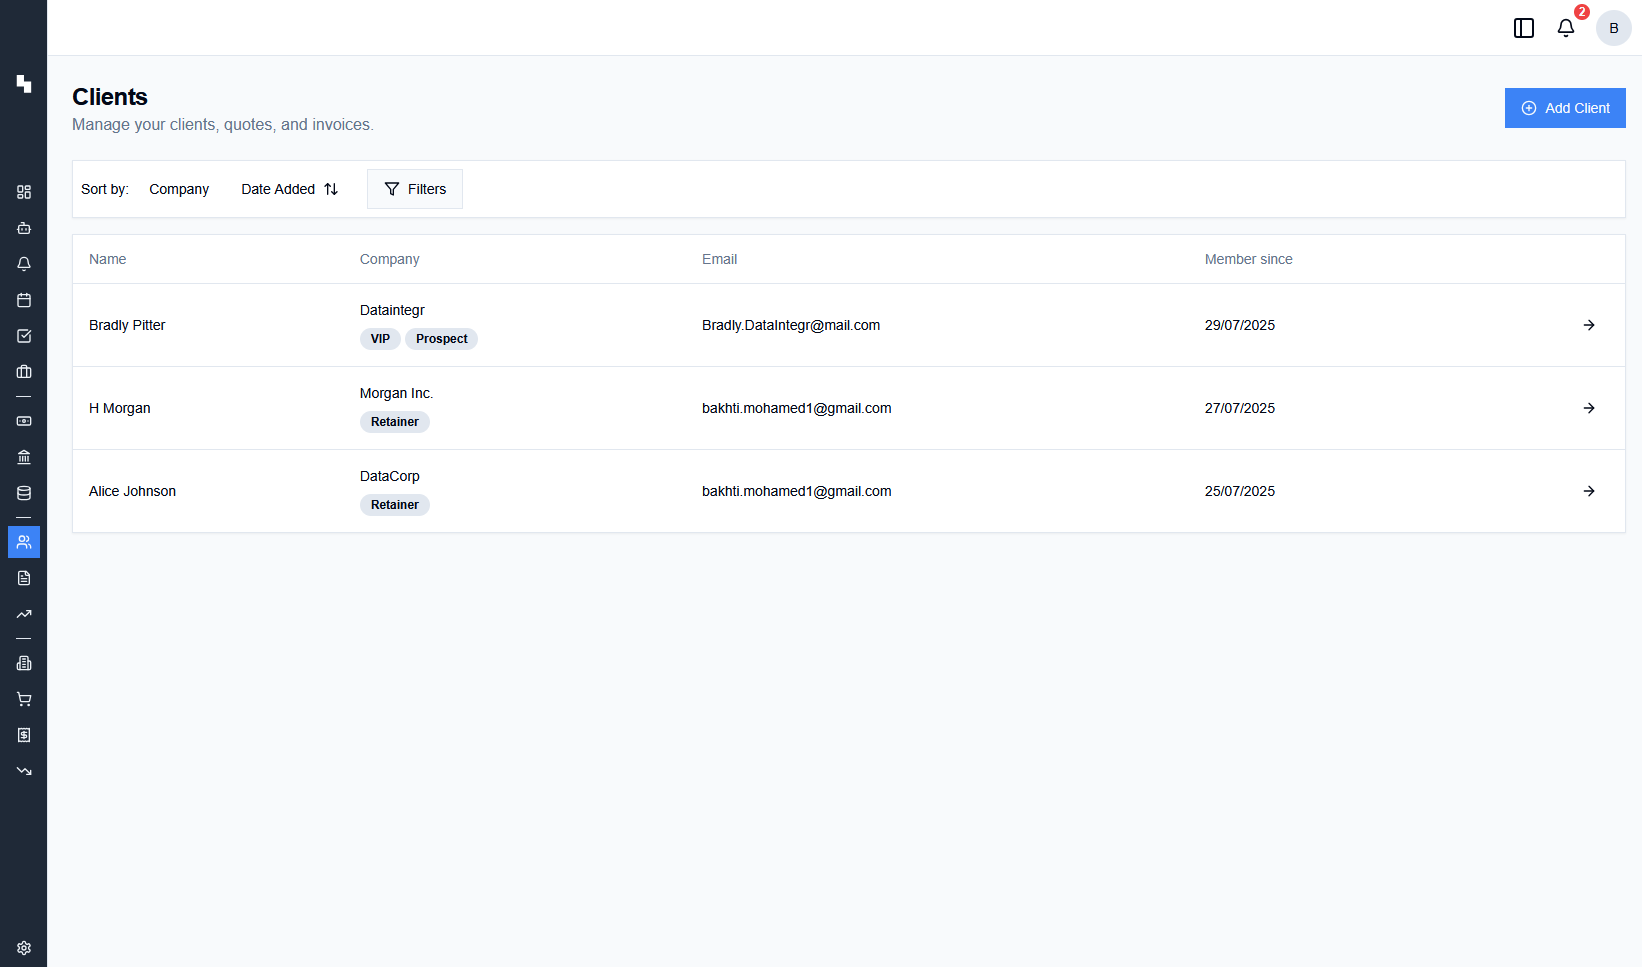Toggle the sidebar panel layout icon

(1524, 28)
